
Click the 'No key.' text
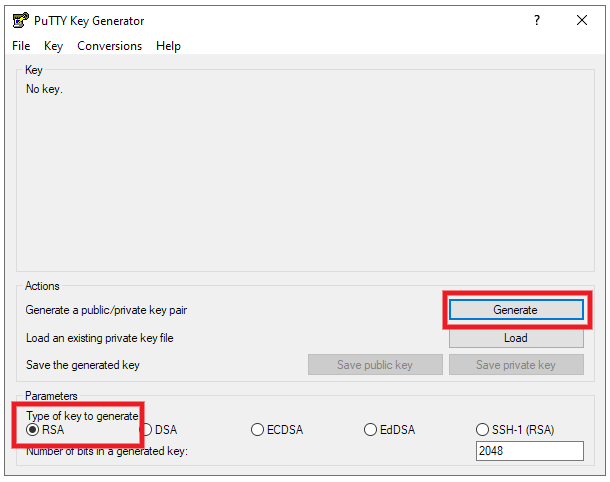tap(44, 89)
